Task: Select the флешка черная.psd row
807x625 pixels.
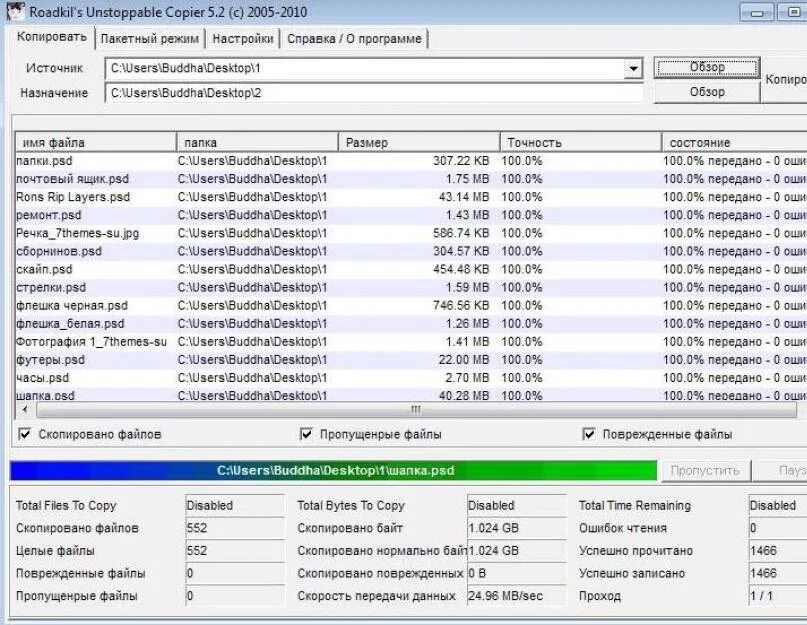Action: (x=411, y=305)
